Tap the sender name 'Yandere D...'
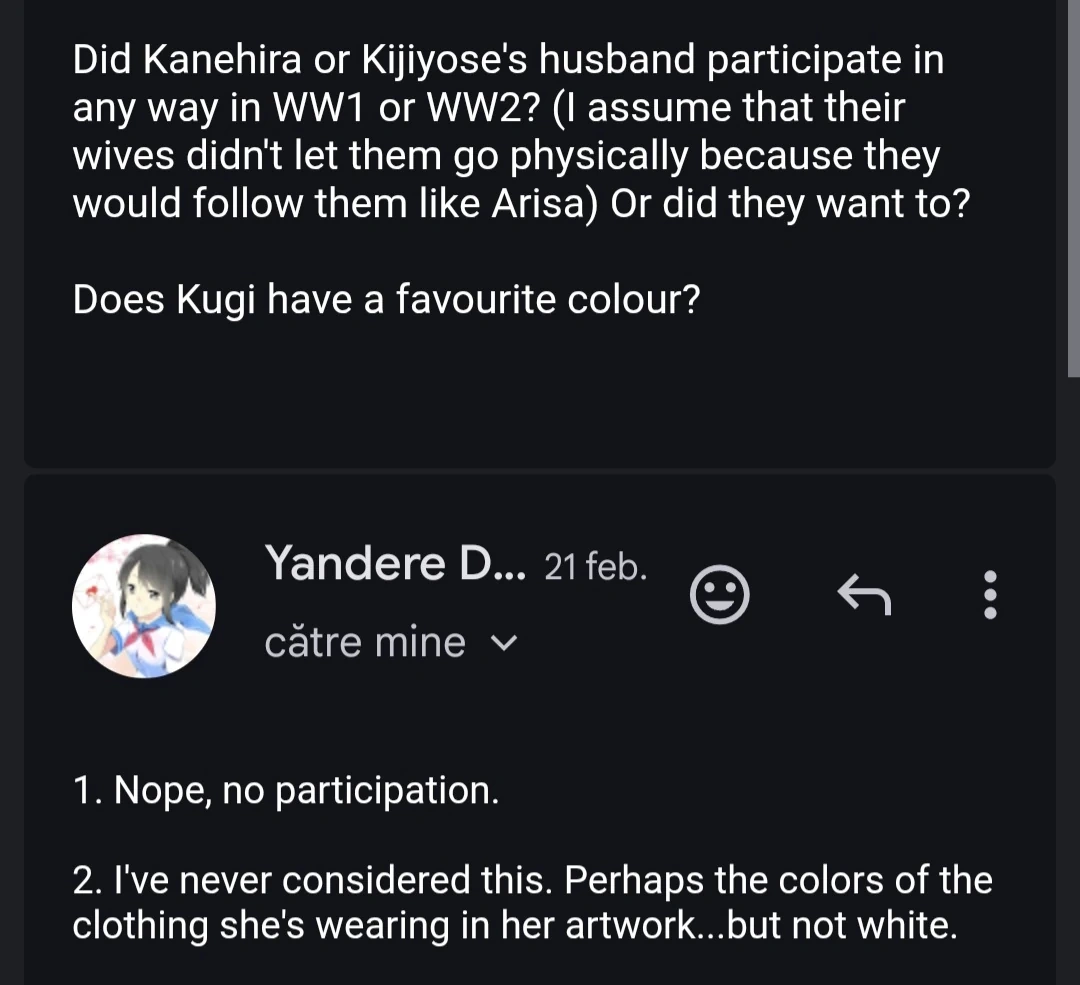 394,563
